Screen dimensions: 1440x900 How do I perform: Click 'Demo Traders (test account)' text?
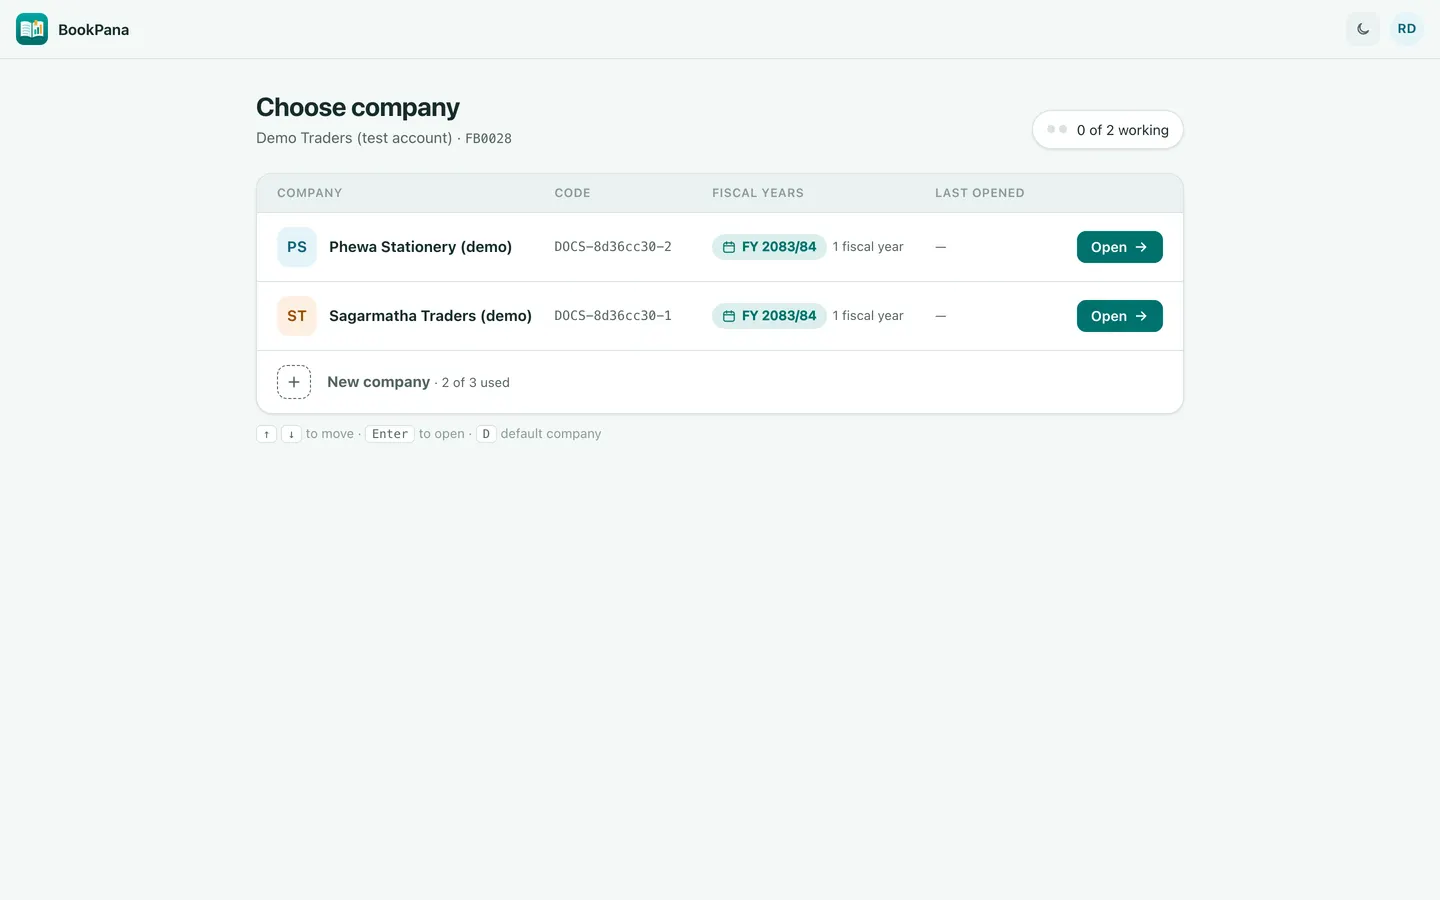(x=354, y=138)
